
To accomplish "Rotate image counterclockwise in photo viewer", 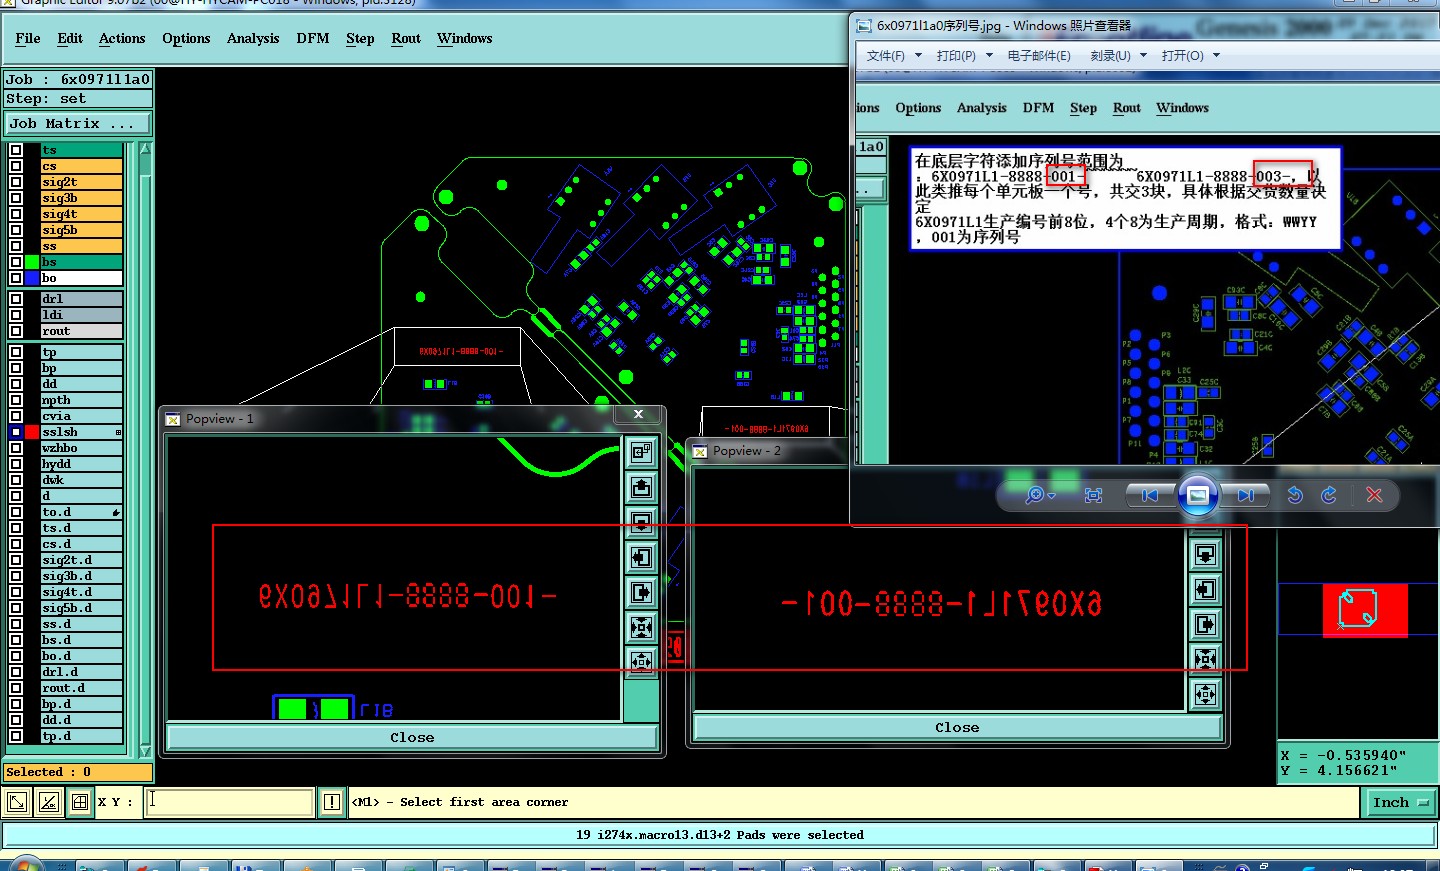I will click(x=1295, y=495).
